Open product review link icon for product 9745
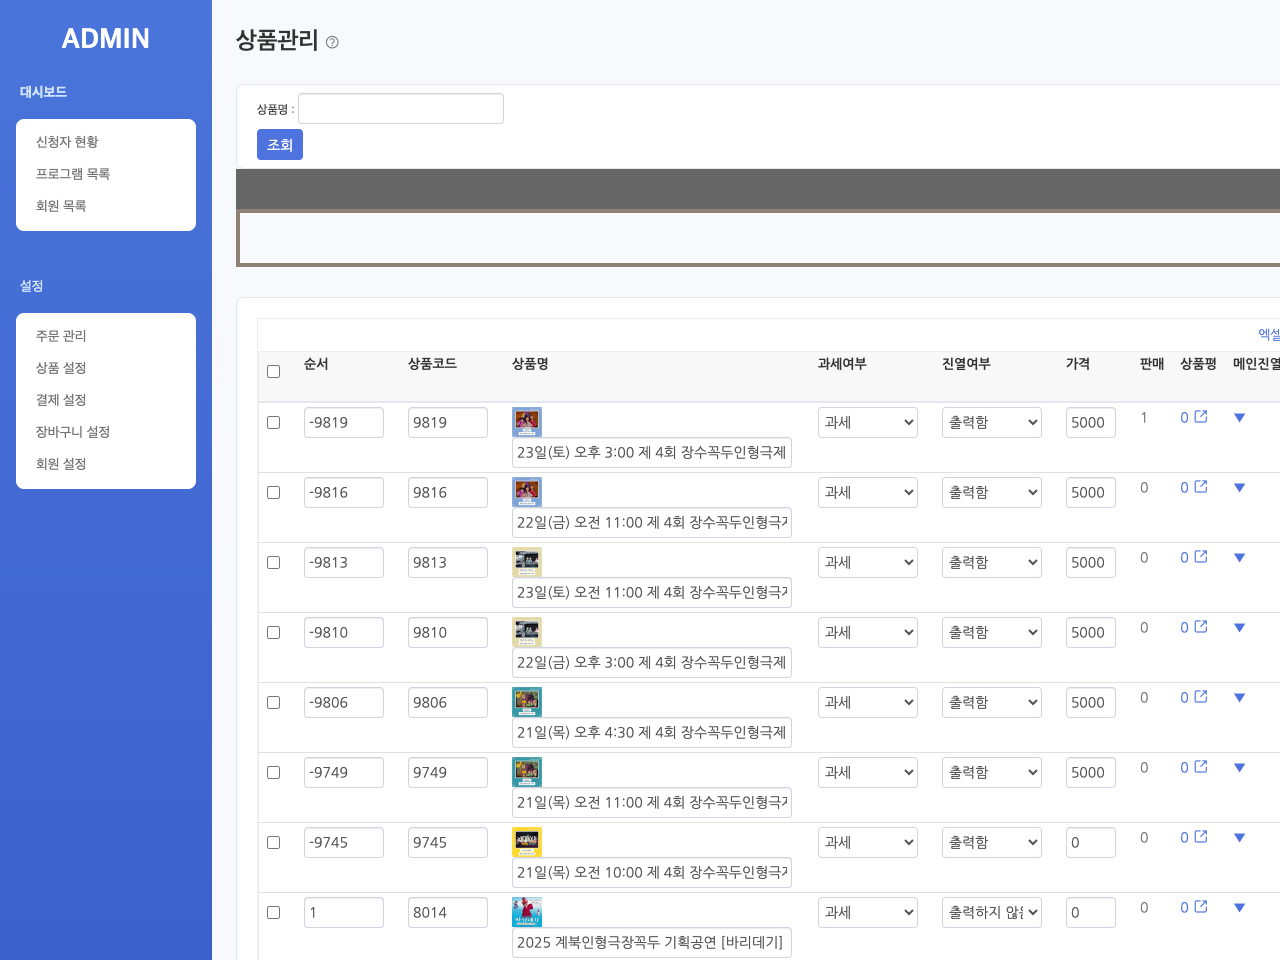Image resolution: width=1280 pixels, height=960 pixels. (x=1201, y=837)
